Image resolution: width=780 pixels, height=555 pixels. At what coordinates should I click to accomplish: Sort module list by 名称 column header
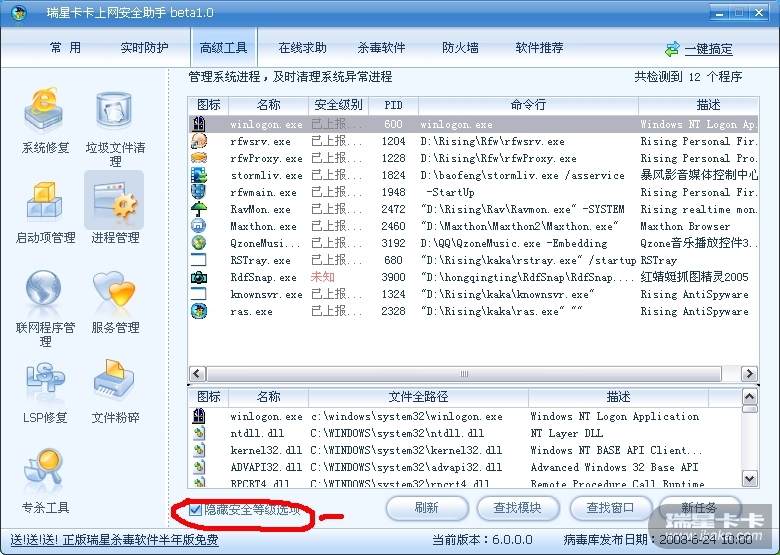269,396
